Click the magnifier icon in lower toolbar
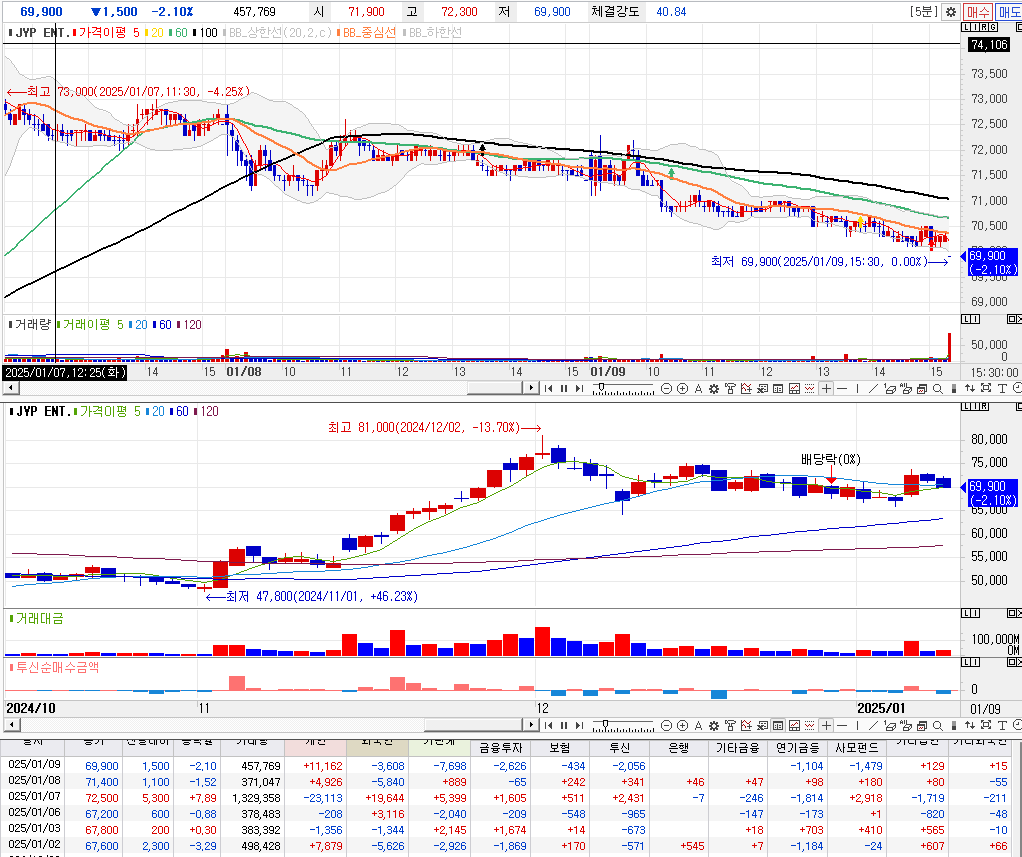 click(x=938, y=725)
